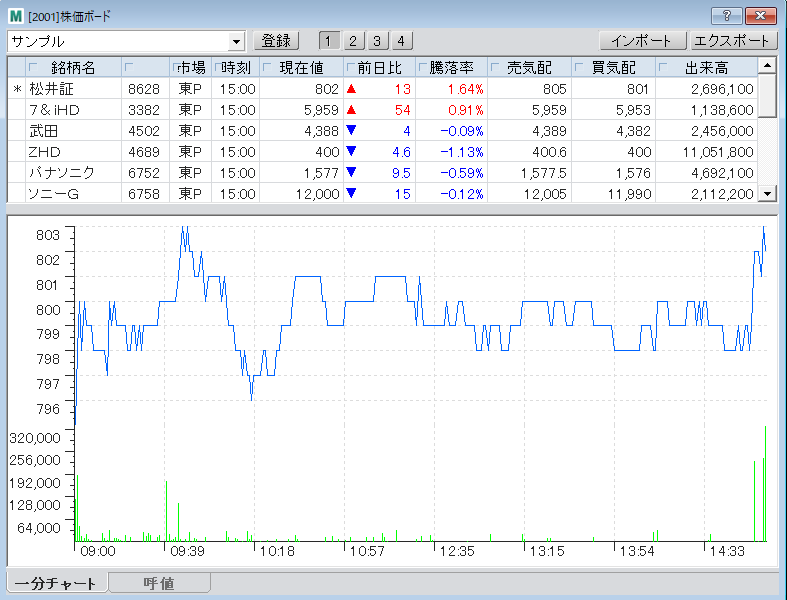Click the エクスポート button
This screenshot has width=787, height=600.
pos(733,41)
